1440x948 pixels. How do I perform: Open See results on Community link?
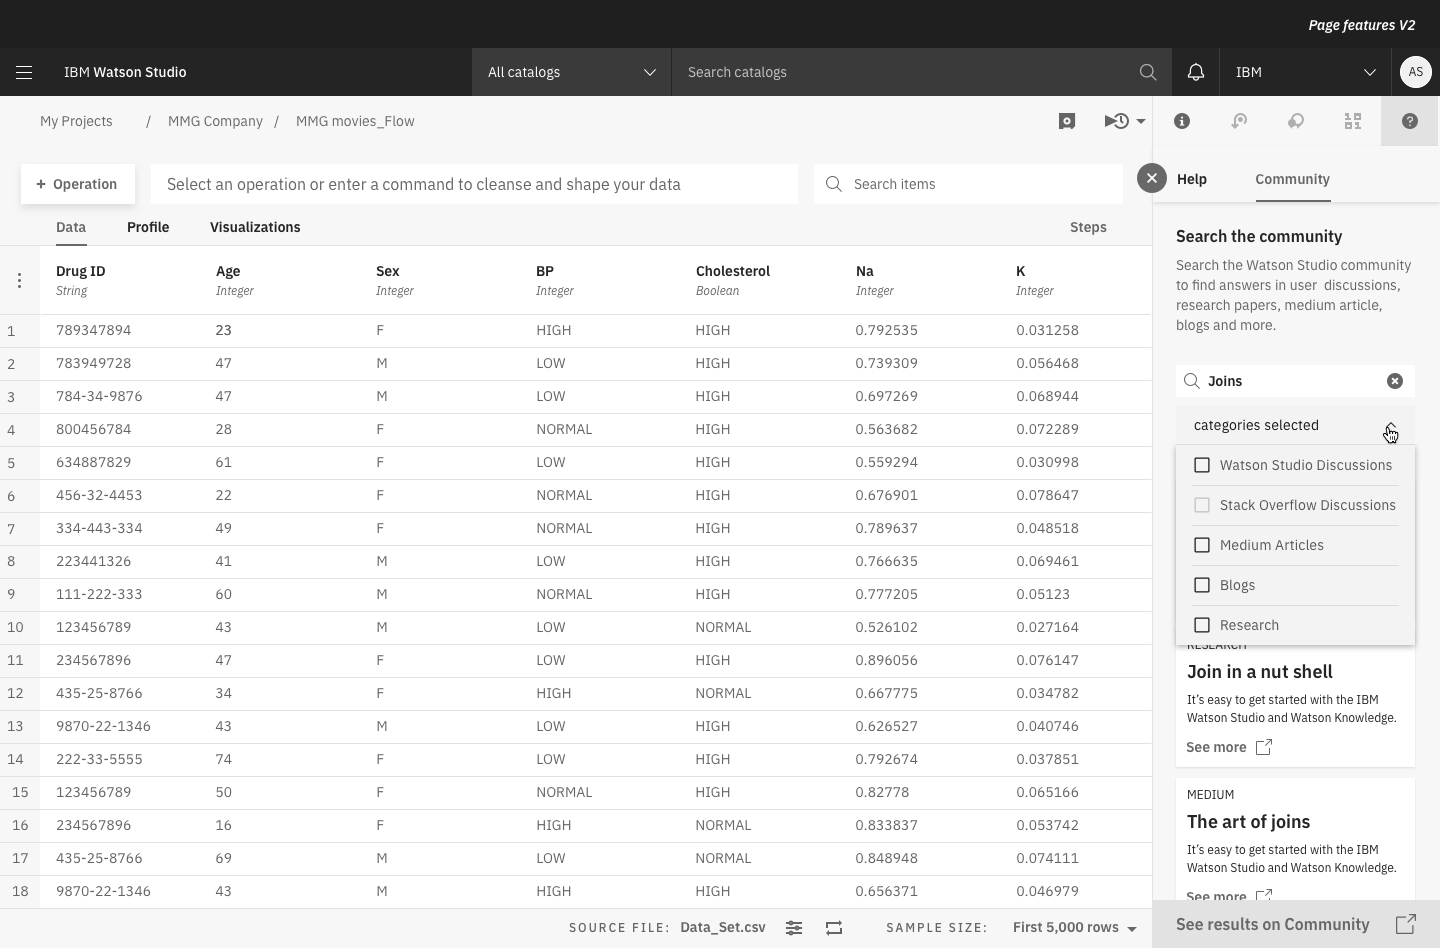pyautogui.click(x=1295, y=924)
